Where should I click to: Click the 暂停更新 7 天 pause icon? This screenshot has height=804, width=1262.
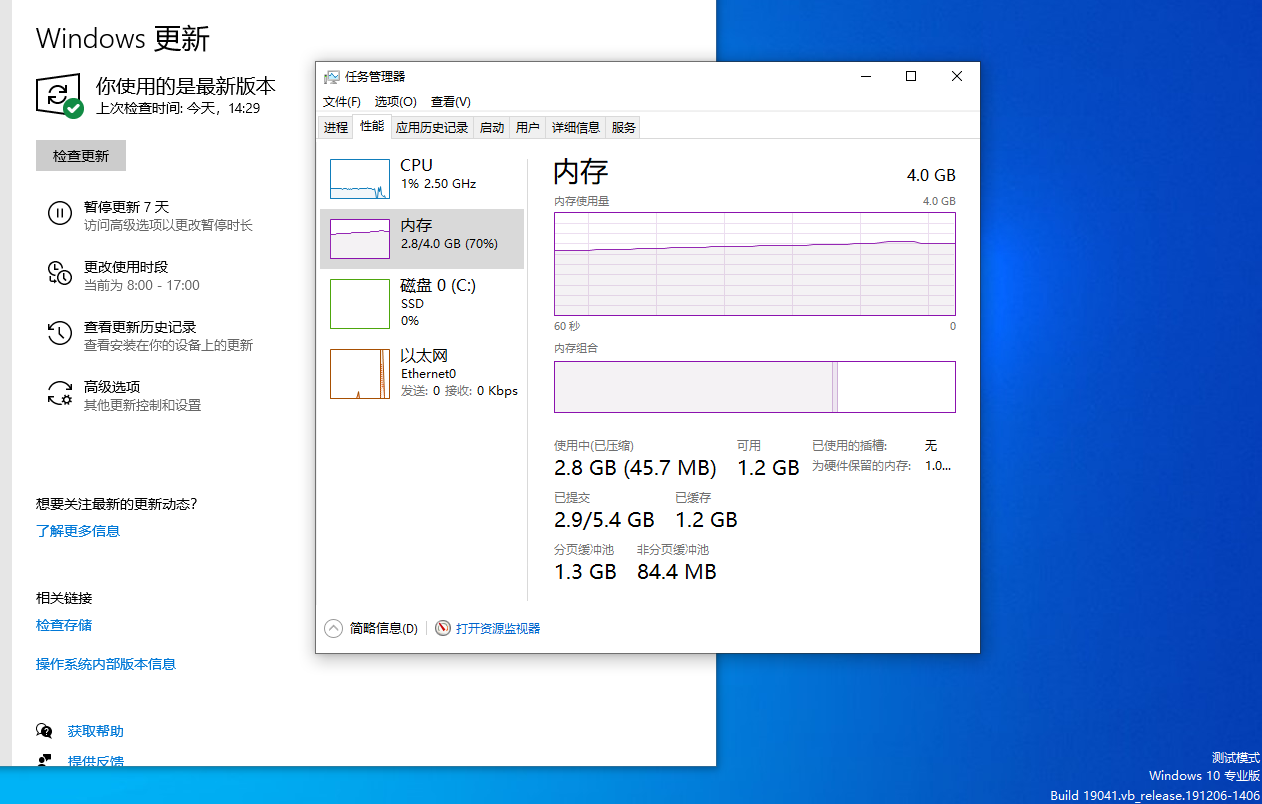click(60, 213)
